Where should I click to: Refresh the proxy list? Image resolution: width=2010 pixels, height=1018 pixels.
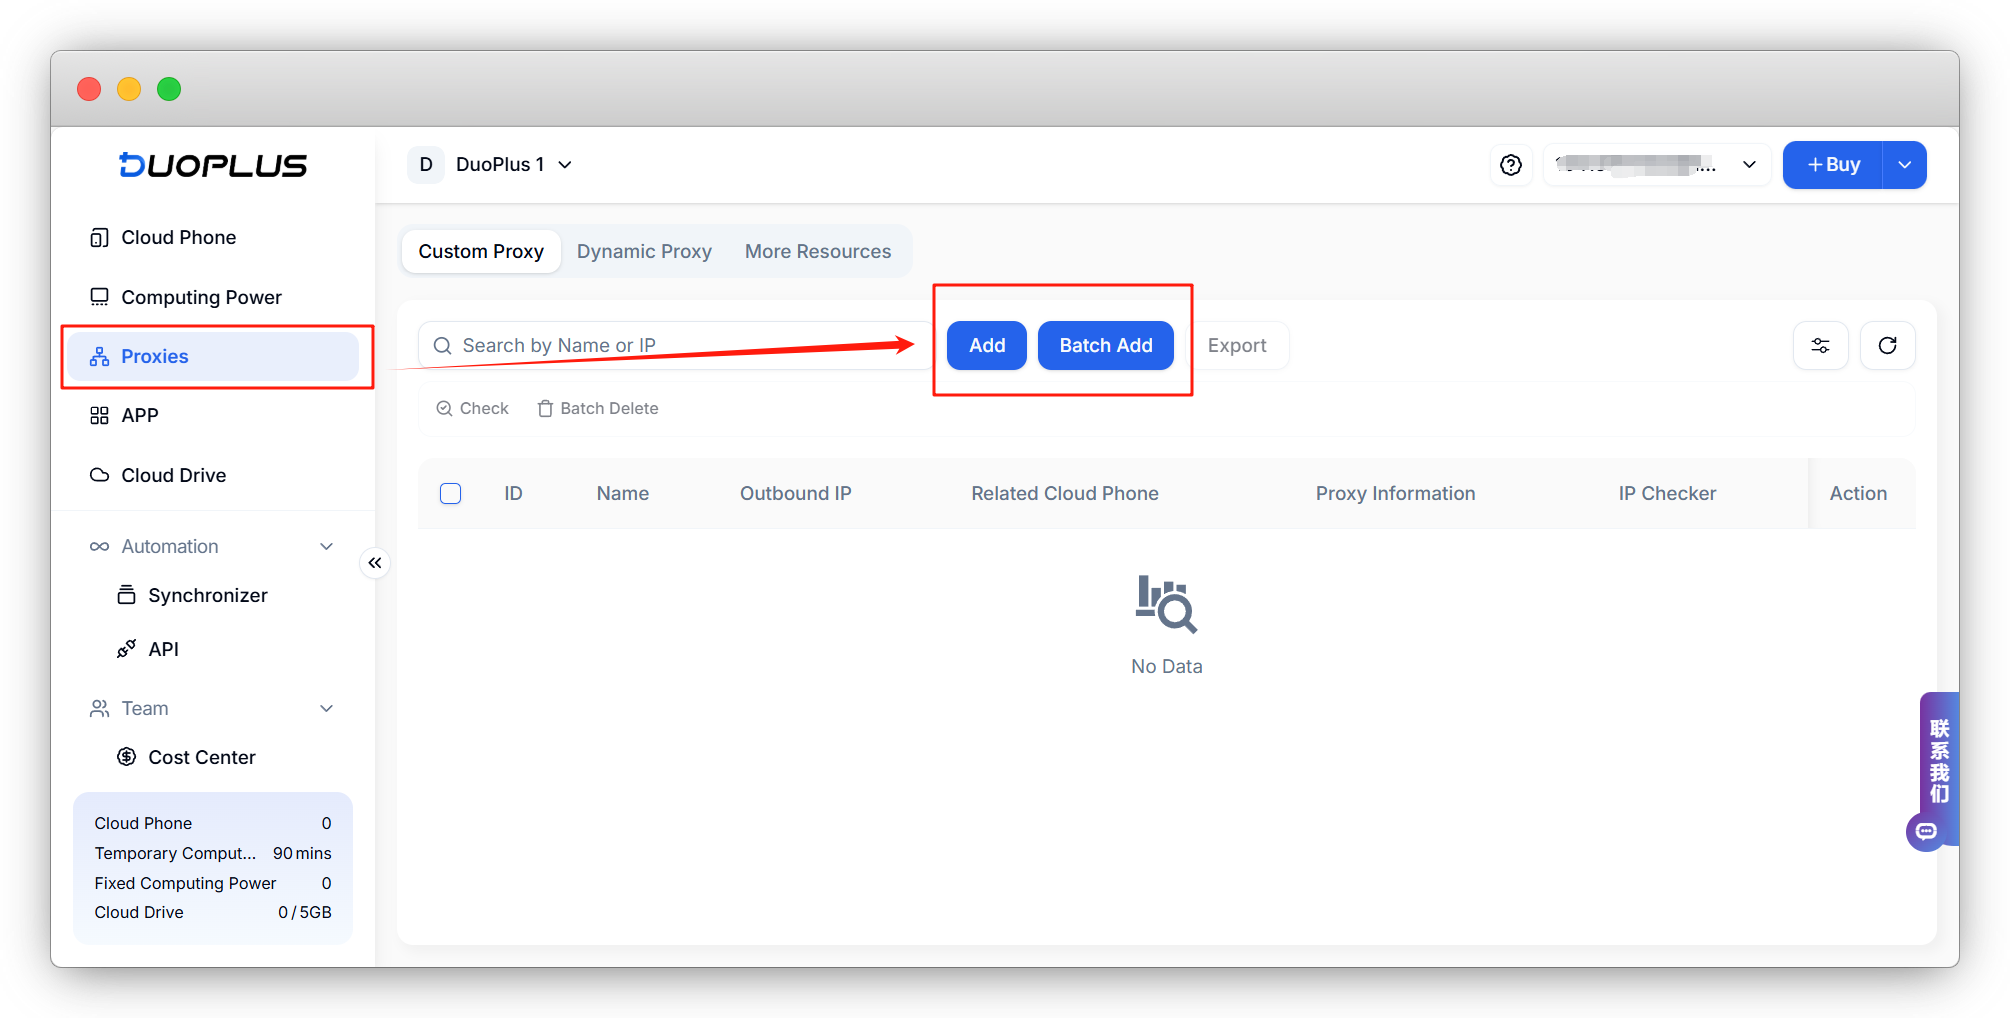(x=1888, y=345)
